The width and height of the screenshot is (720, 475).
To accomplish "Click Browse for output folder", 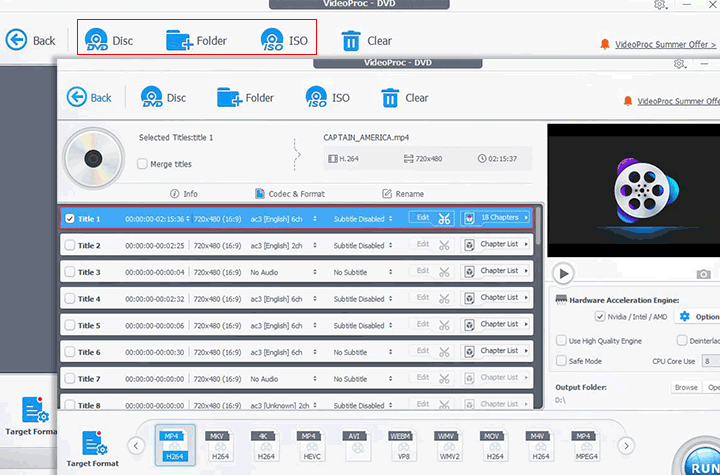I will (x=685, y=387).
